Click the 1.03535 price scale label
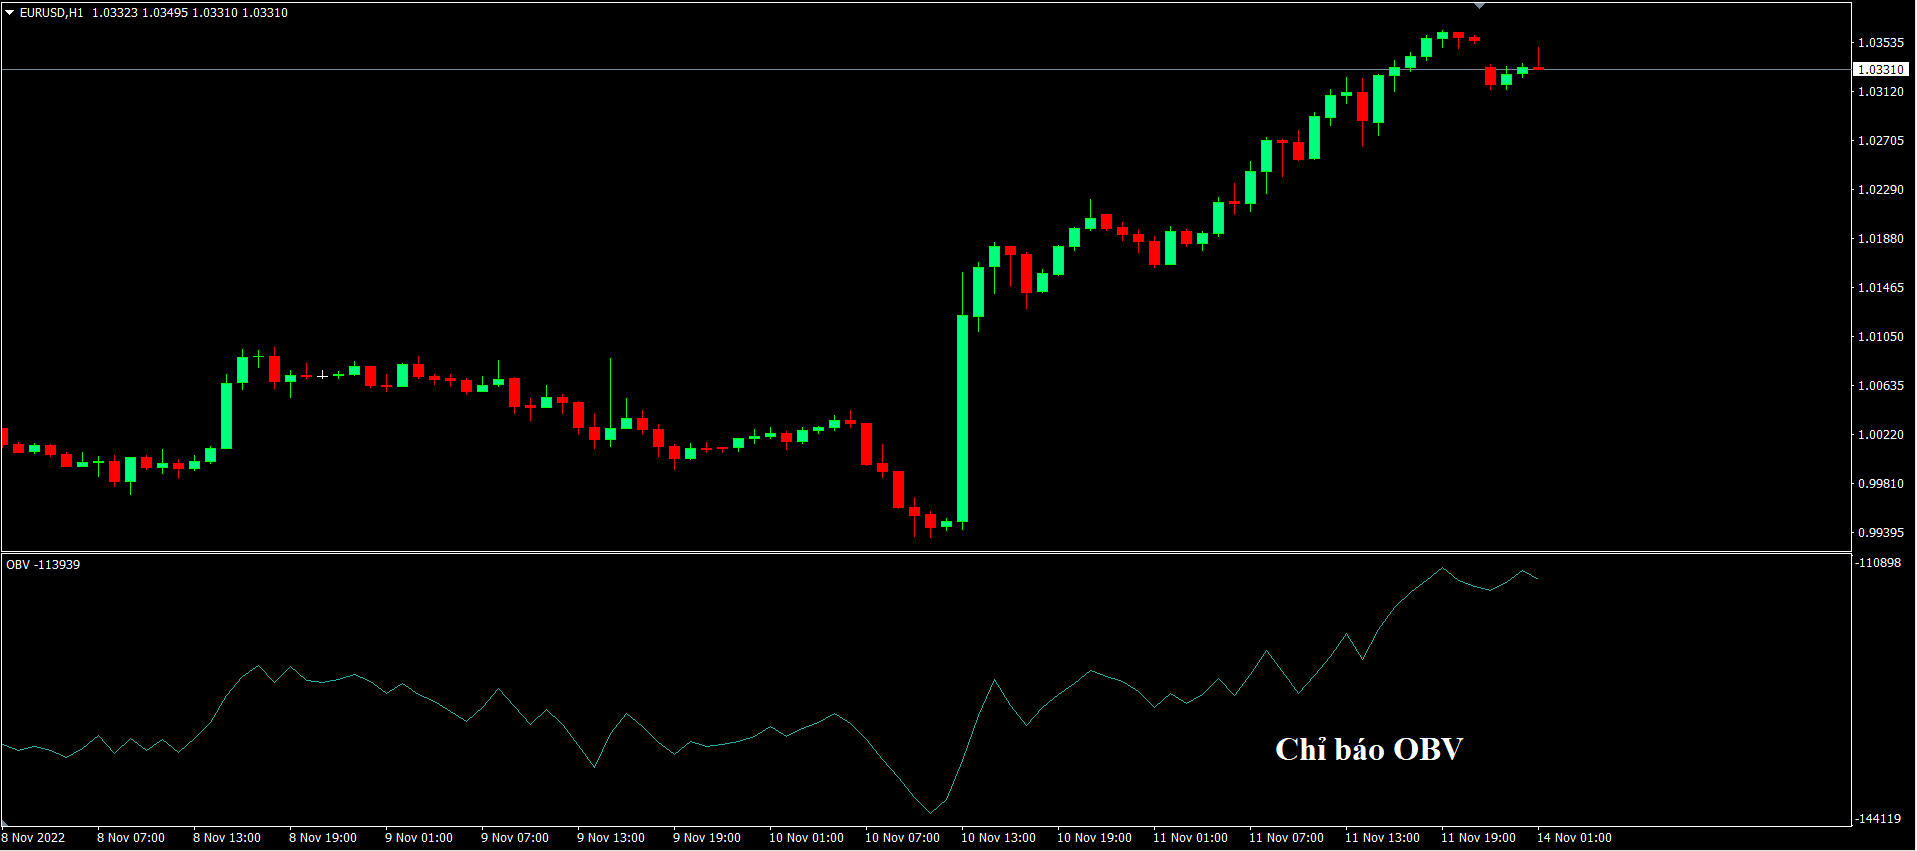The width and height of the screenshot is (1917, 851). point(1881,43)
